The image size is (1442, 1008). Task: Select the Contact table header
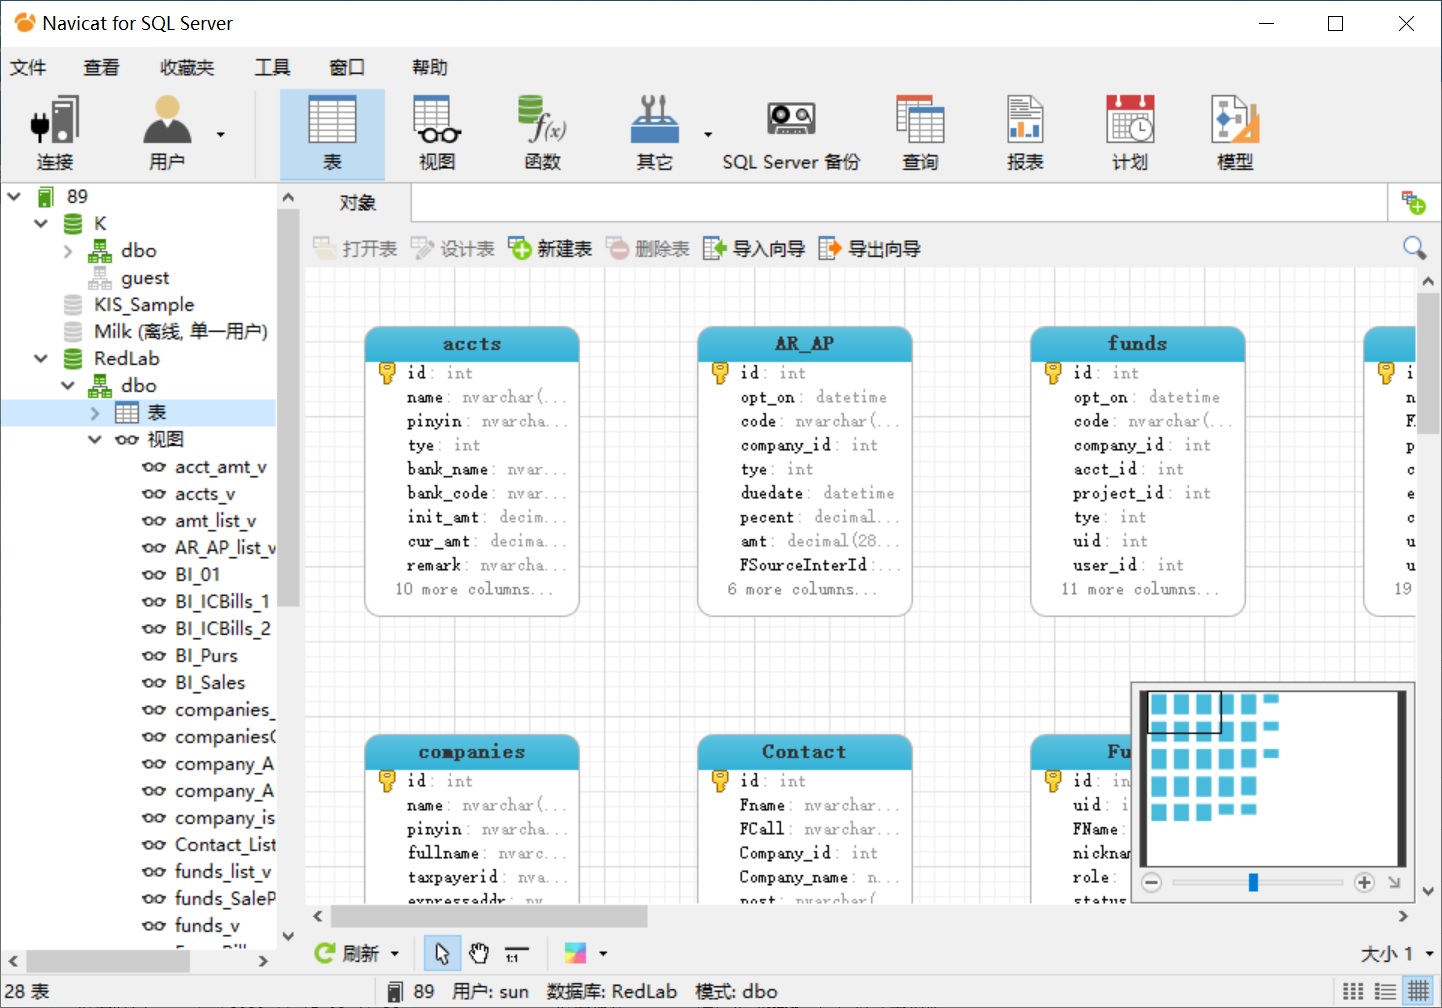point(805,752)
